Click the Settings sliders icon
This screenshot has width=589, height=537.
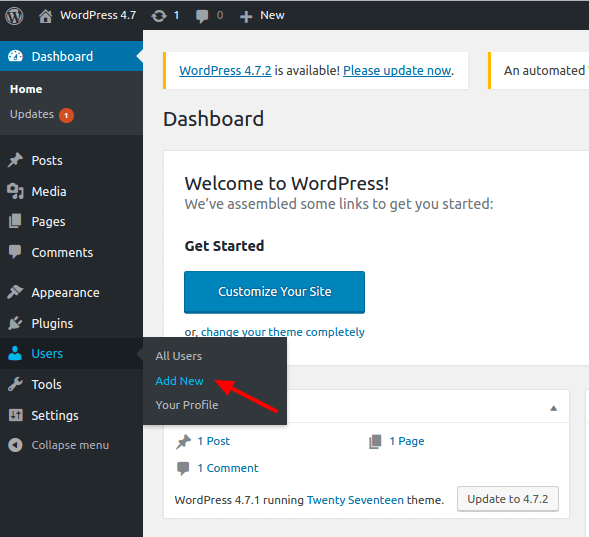pyautogui.click(x=15, y=415)
